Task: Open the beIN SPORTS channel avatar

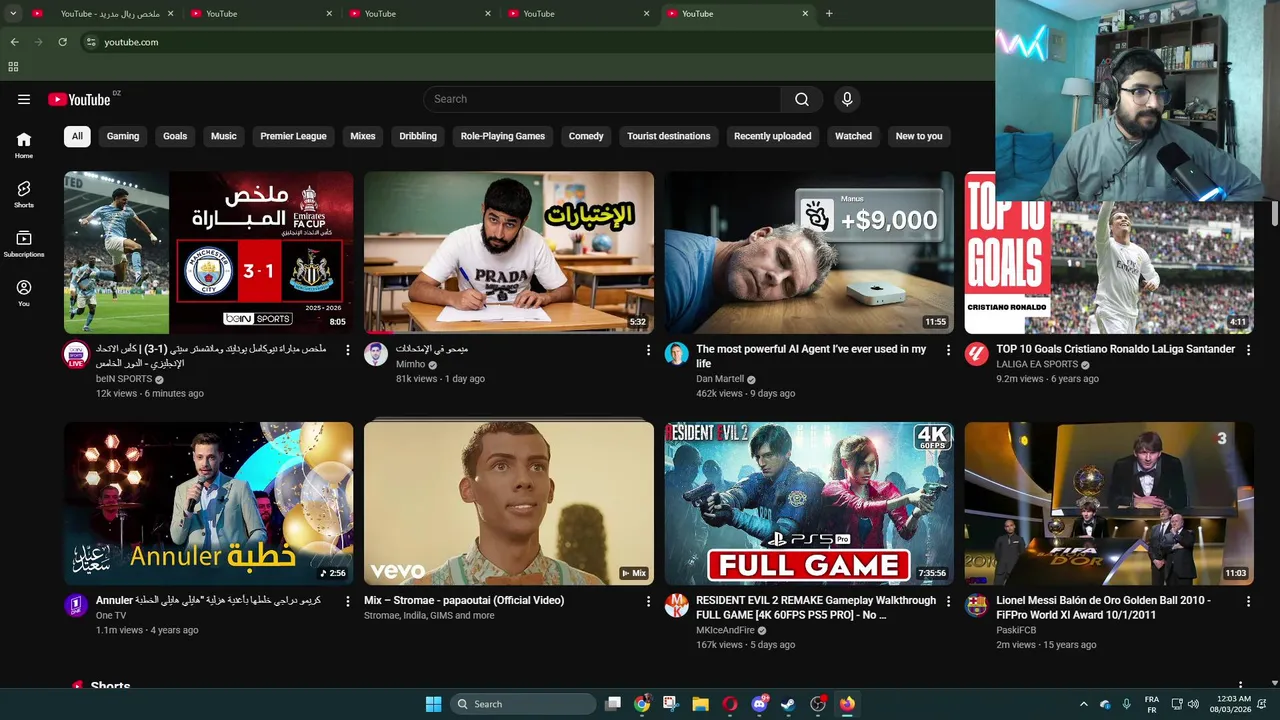Action: 76,354
